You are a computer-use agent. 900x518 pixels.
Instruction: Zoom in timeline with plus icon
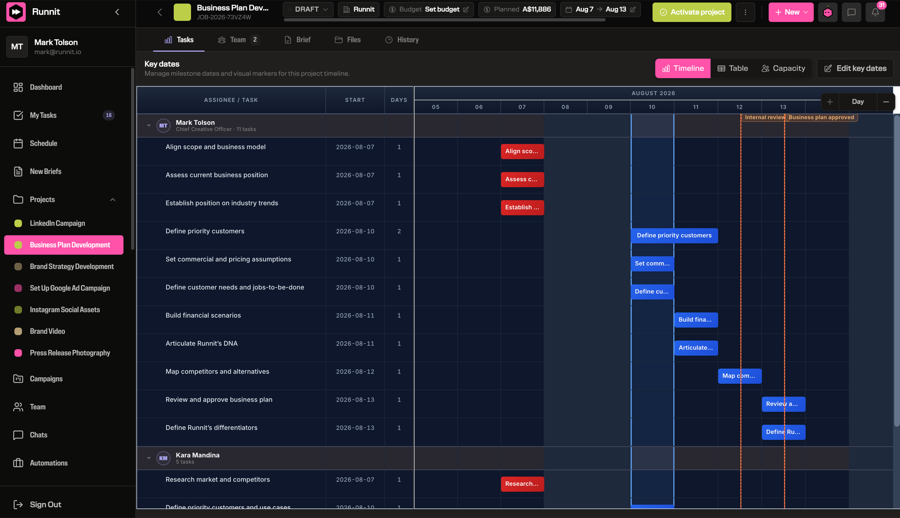tap(829, 102)
